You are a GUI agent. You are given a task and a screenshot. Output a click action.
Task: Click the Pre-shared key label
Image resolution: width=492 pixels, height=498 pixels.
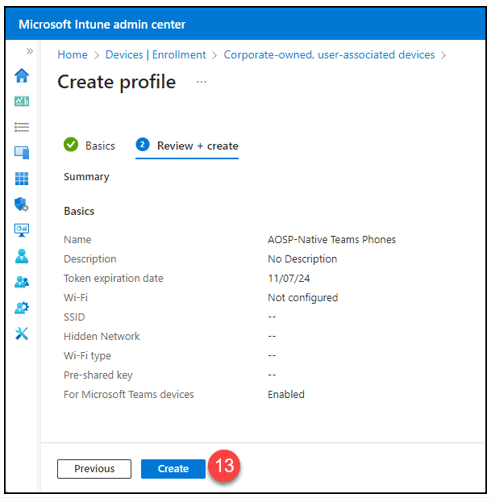coord(98,375)
